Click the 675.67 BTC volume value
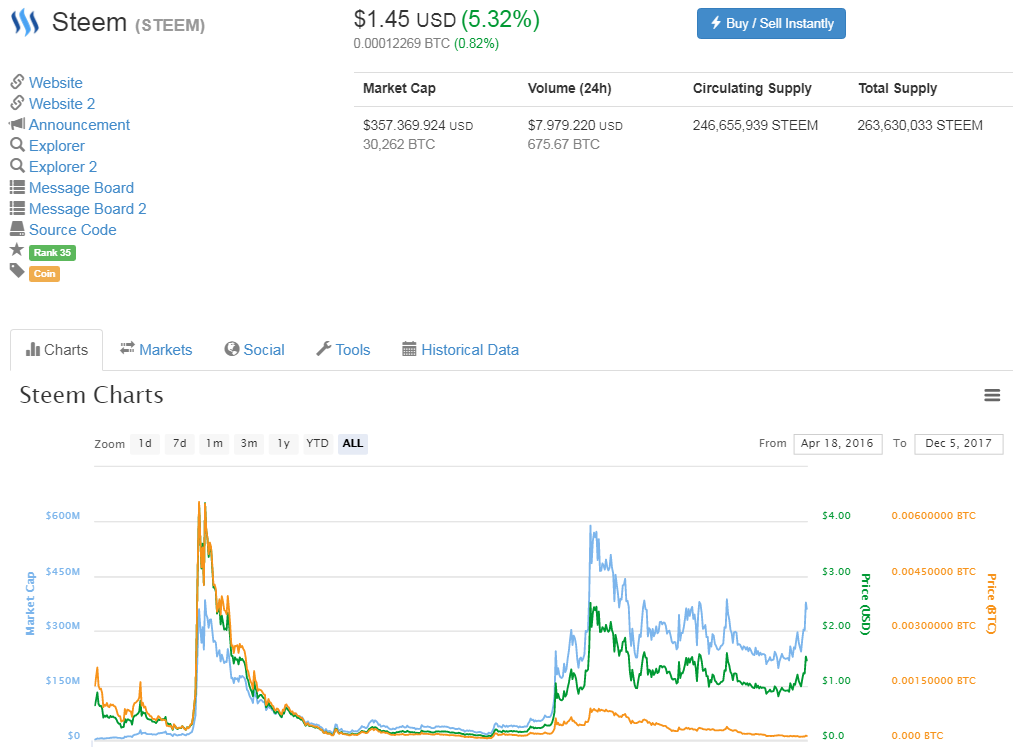 click(x=563, y=144)
